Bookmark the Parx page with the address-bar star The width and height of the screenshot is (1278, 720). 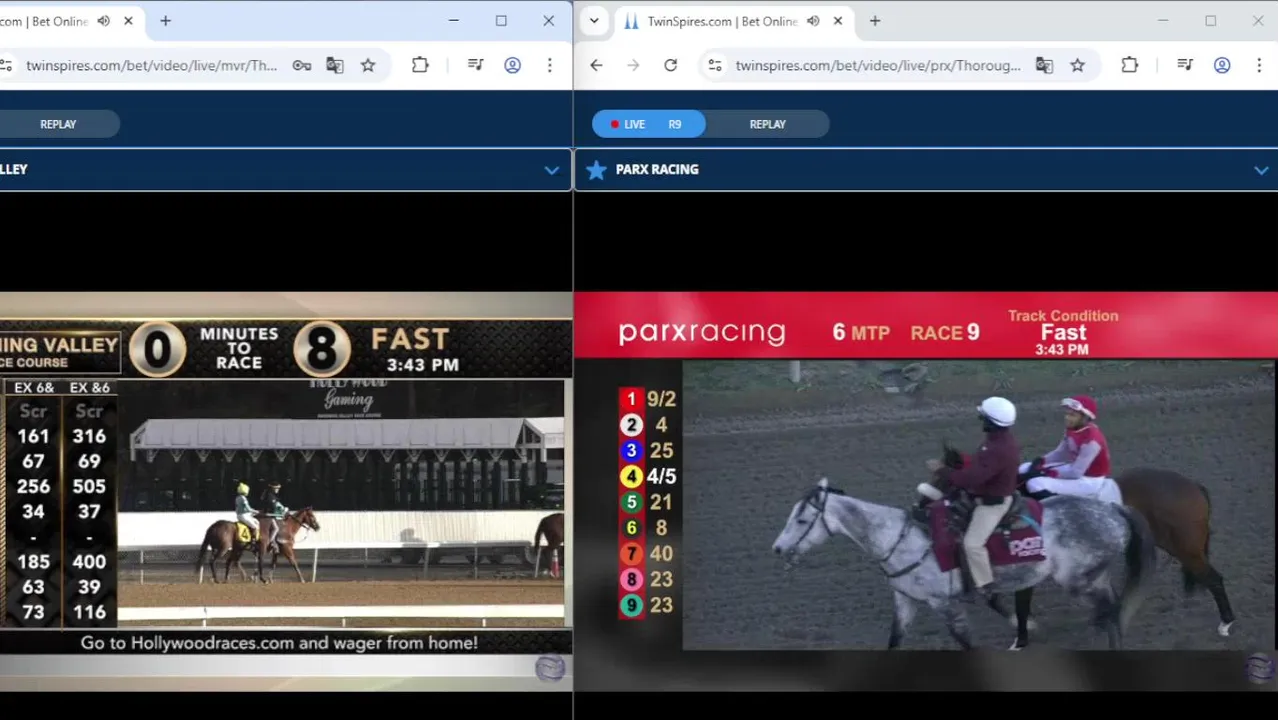click(1077, 65)
